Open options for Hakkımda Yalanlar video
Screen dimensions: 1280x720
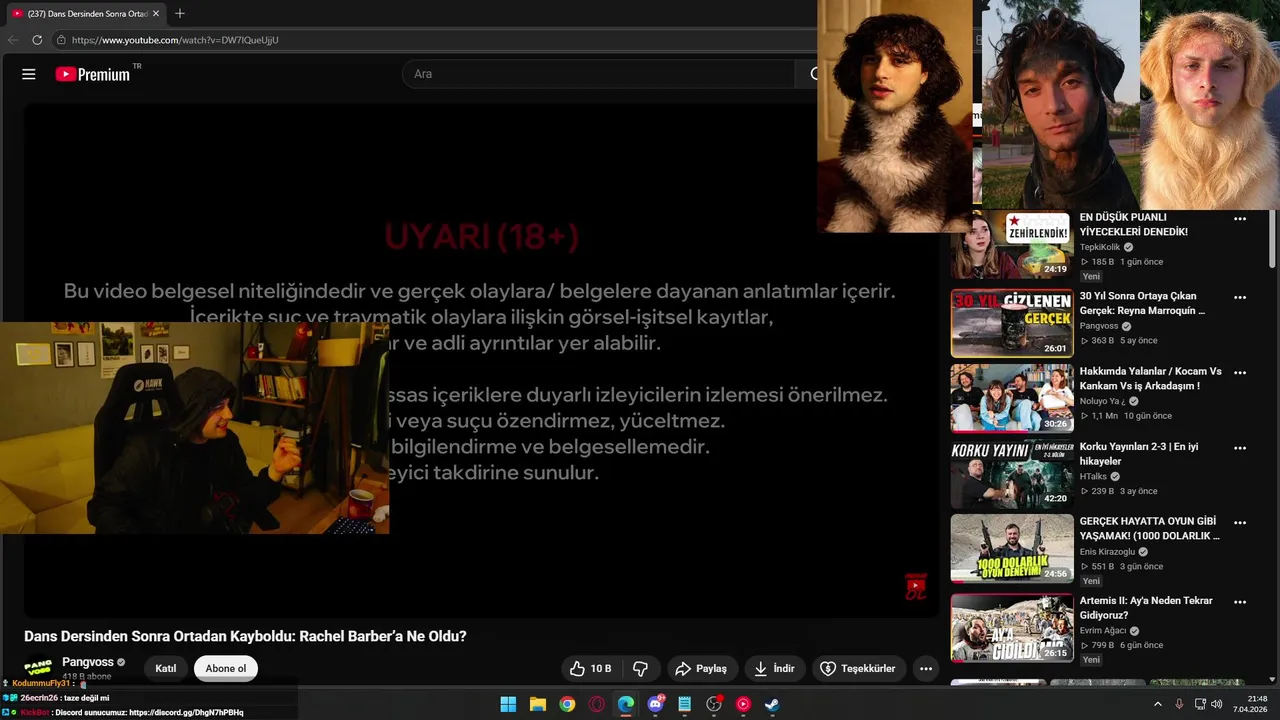1240,372
